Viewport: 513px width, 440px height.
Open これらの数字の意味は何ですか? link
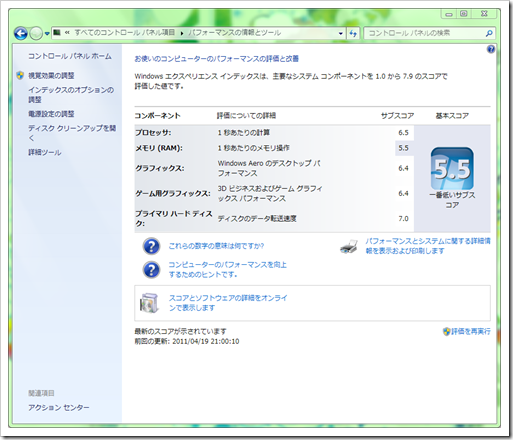click(x=216, y=246)
